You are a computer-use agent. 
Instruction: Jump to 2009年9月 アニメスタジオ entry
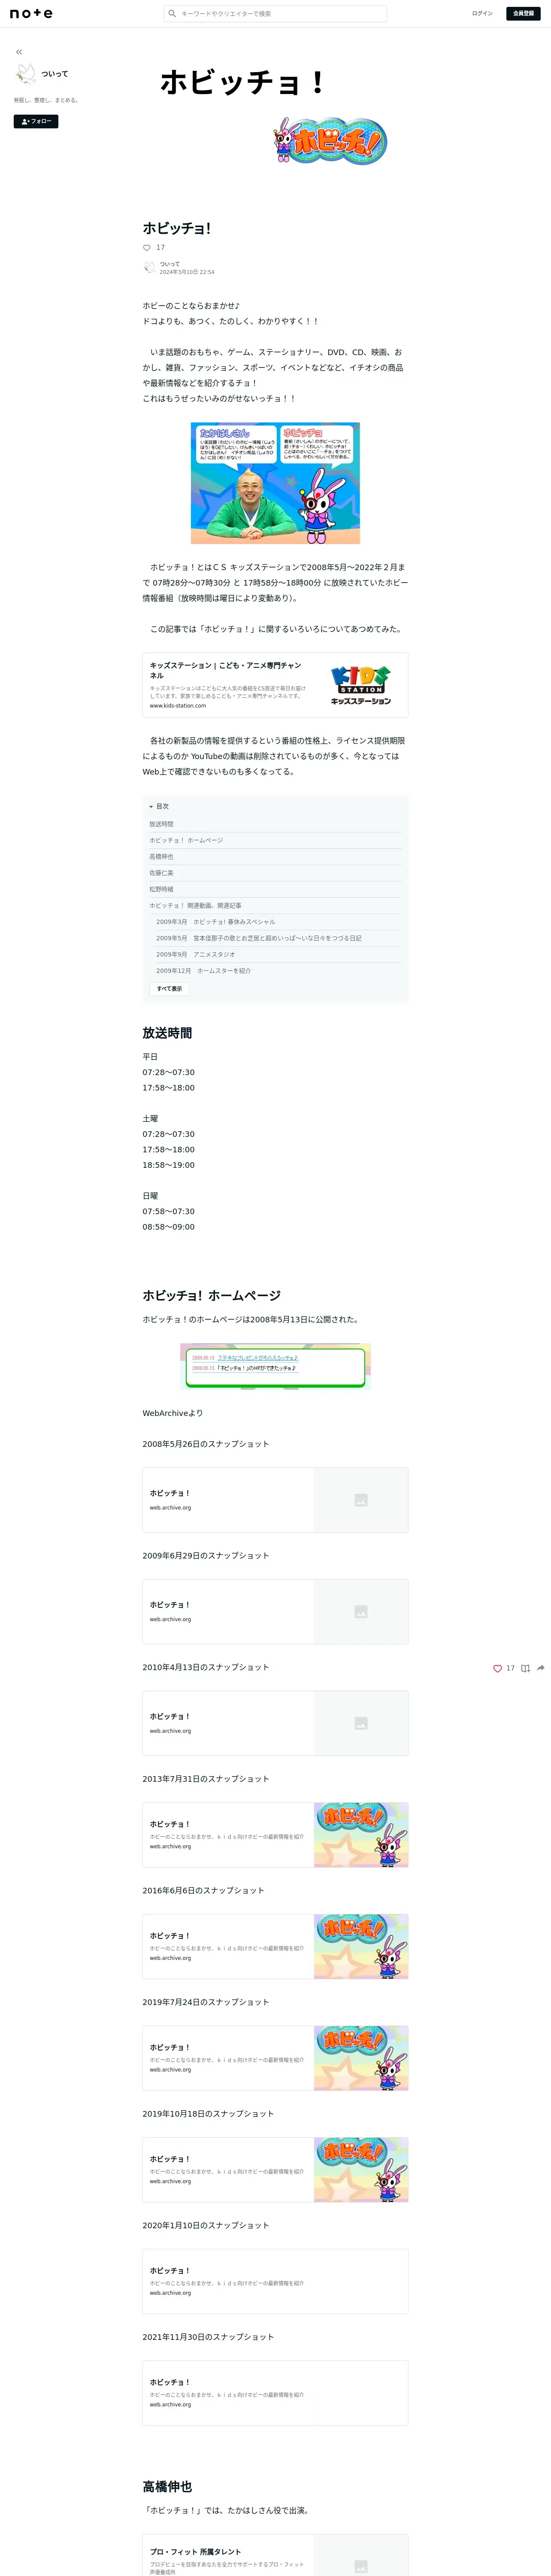point(196,954)
